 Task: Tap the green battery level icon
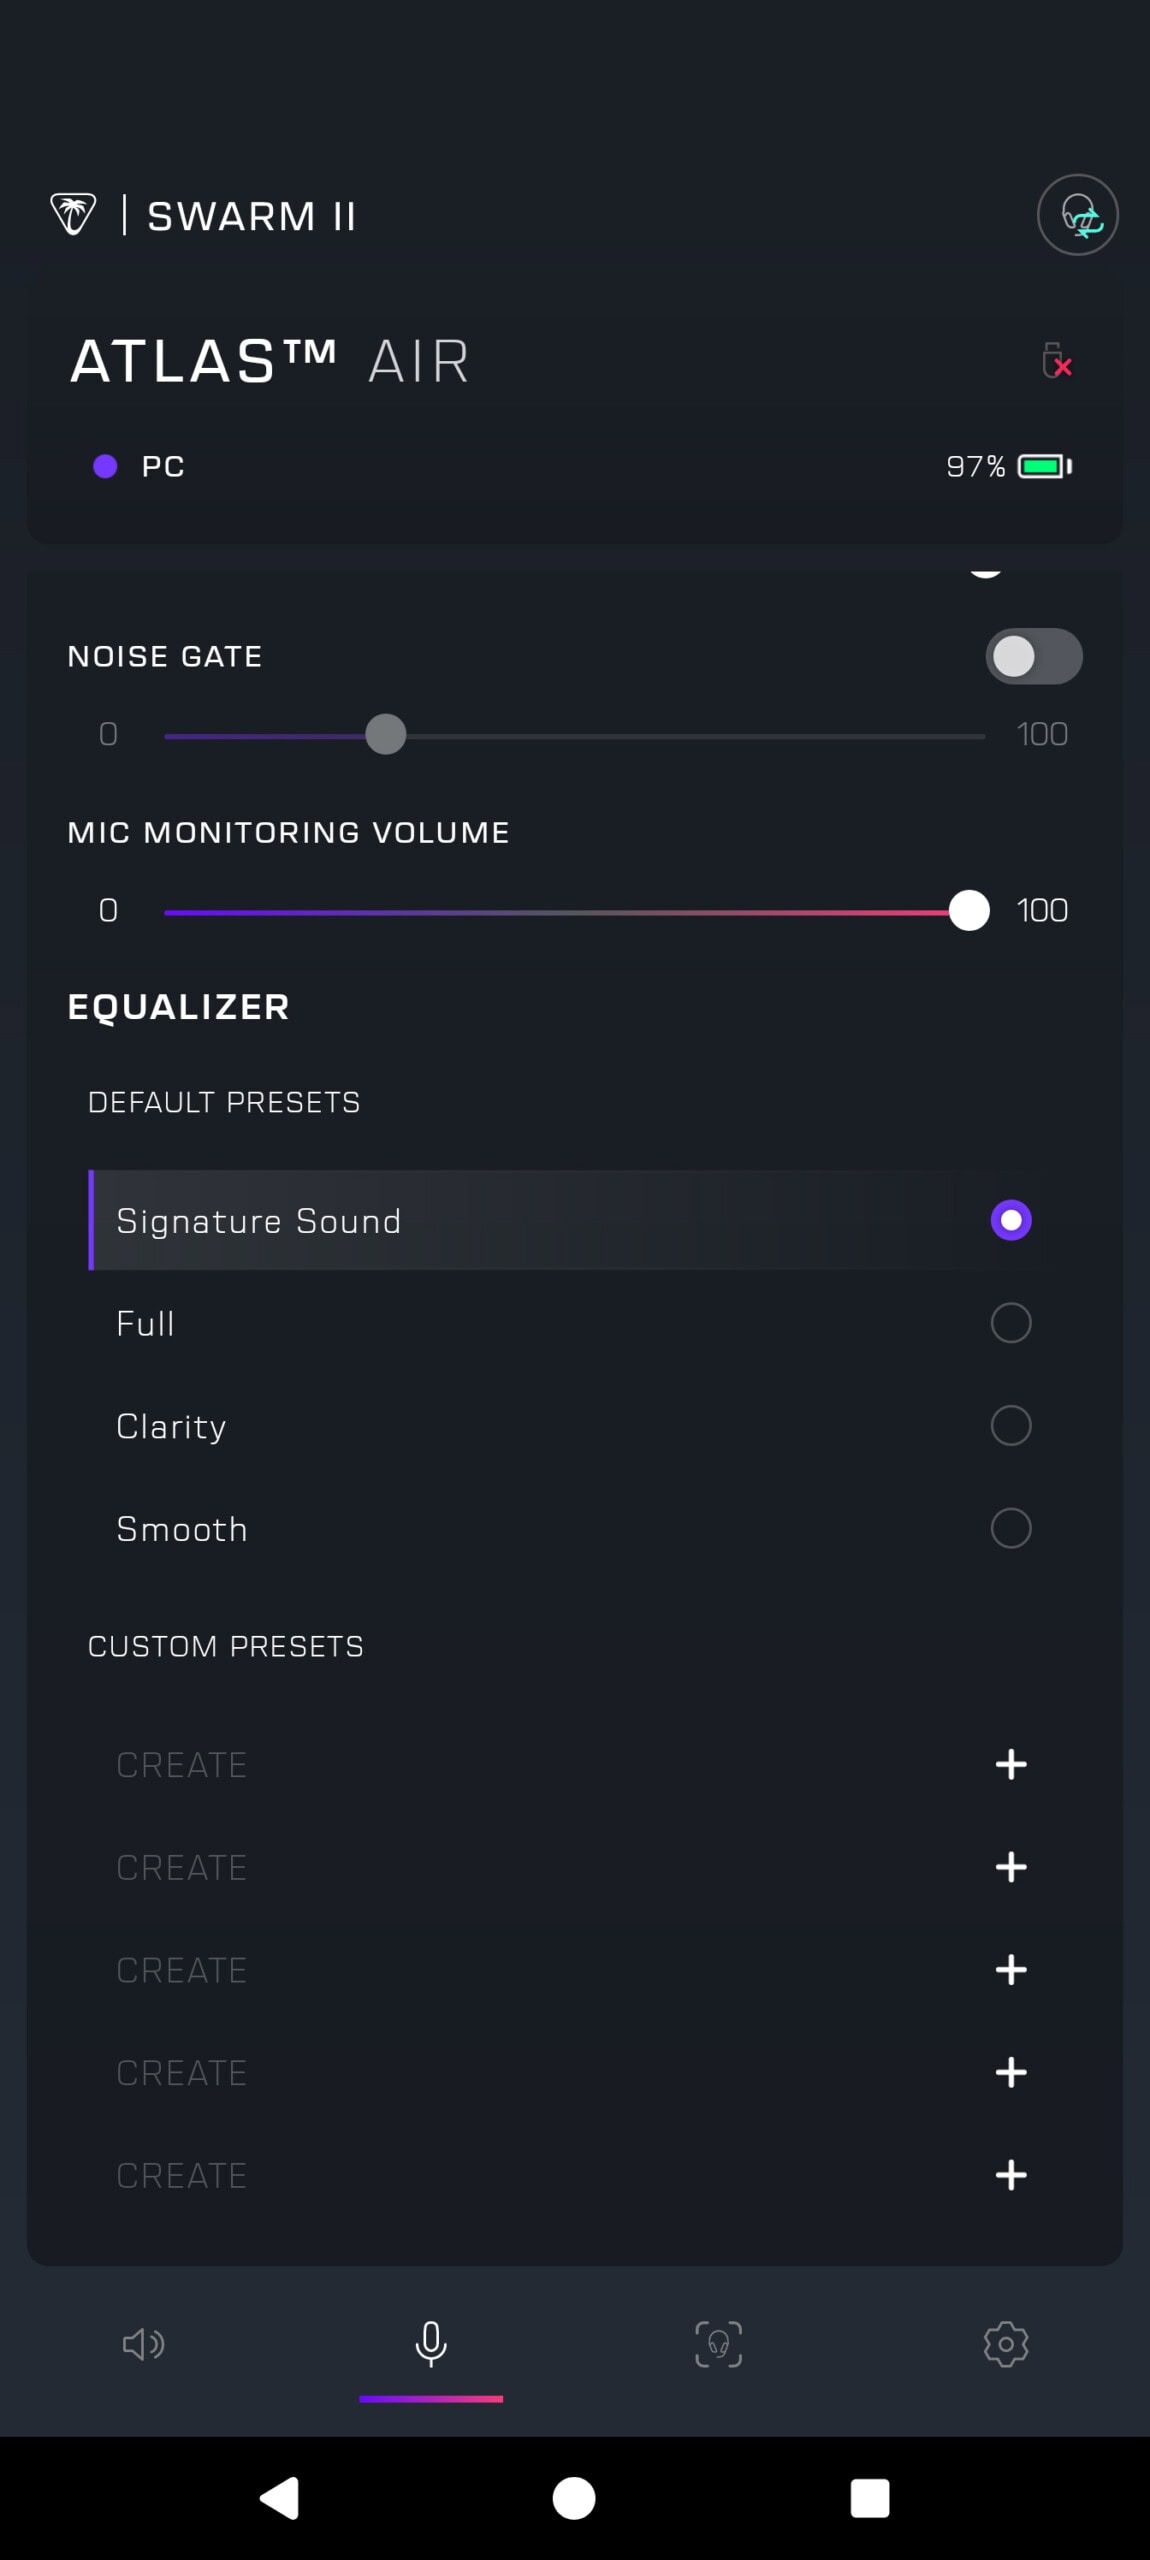point(1044,466)
